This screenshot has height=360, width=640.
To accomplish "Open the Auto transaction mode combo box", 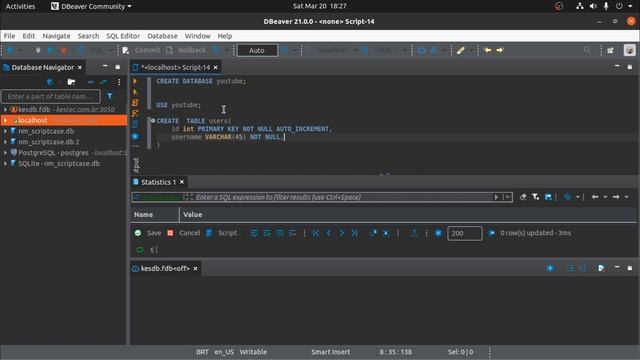I will tap(257, 50).
